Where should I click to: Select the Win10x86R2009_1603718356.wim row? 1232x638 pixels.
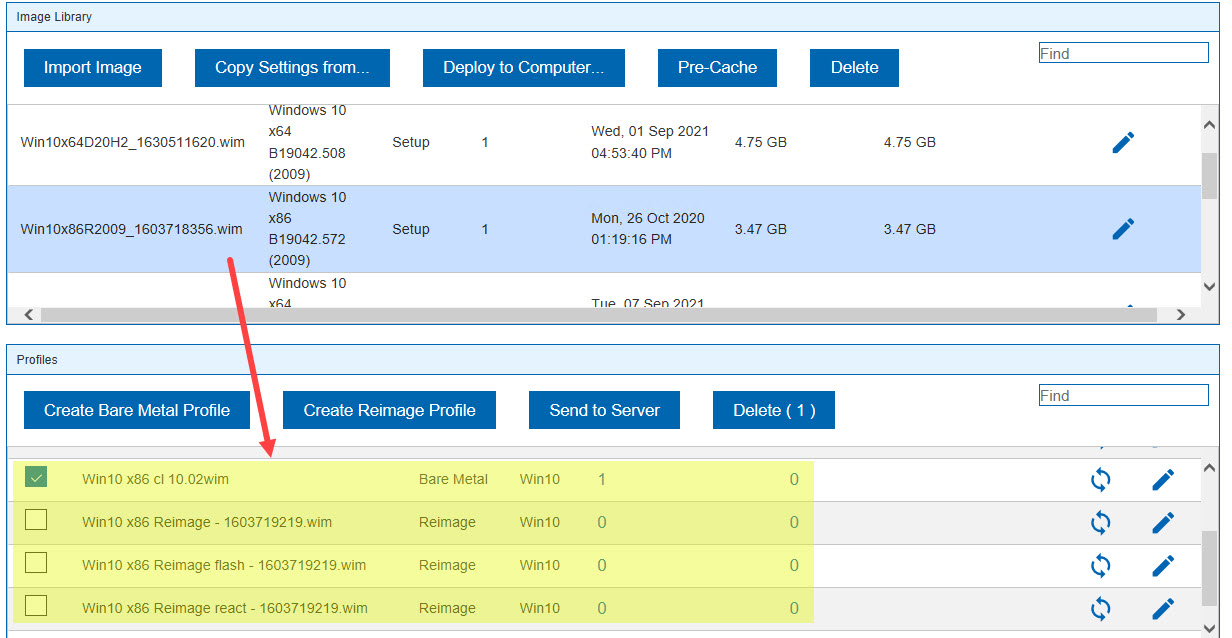604,229
